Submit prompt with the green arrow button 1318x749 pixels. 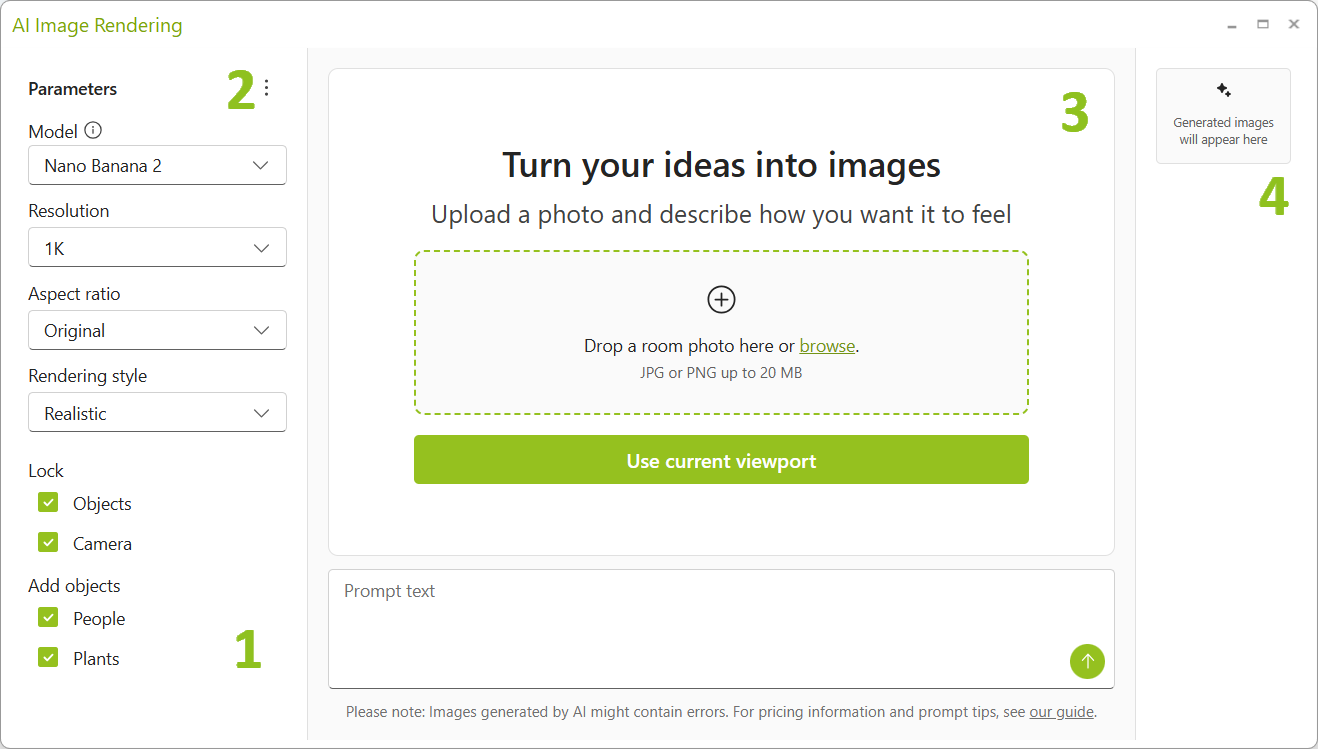[x=1087, y=661]
